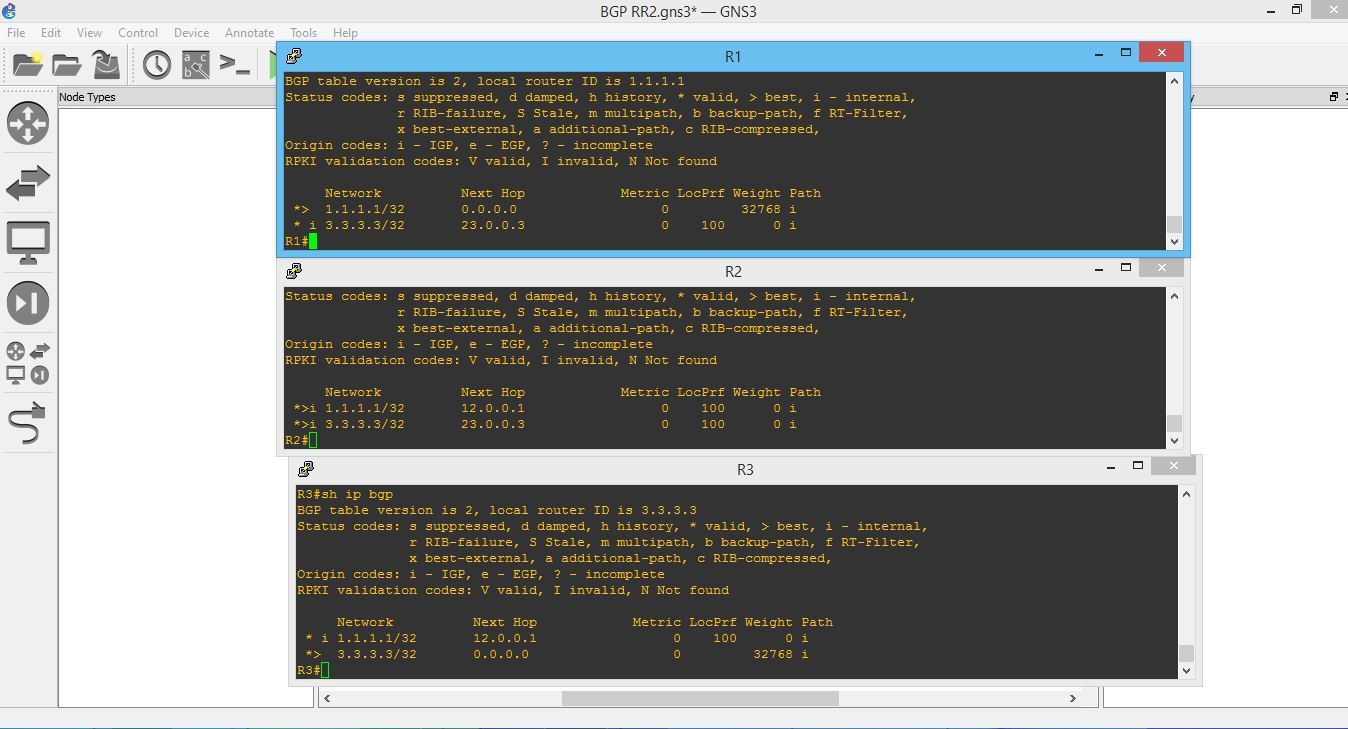
Task: Click R1 terminal scrollbar down arrow
Action: (x=1175, y=241)
